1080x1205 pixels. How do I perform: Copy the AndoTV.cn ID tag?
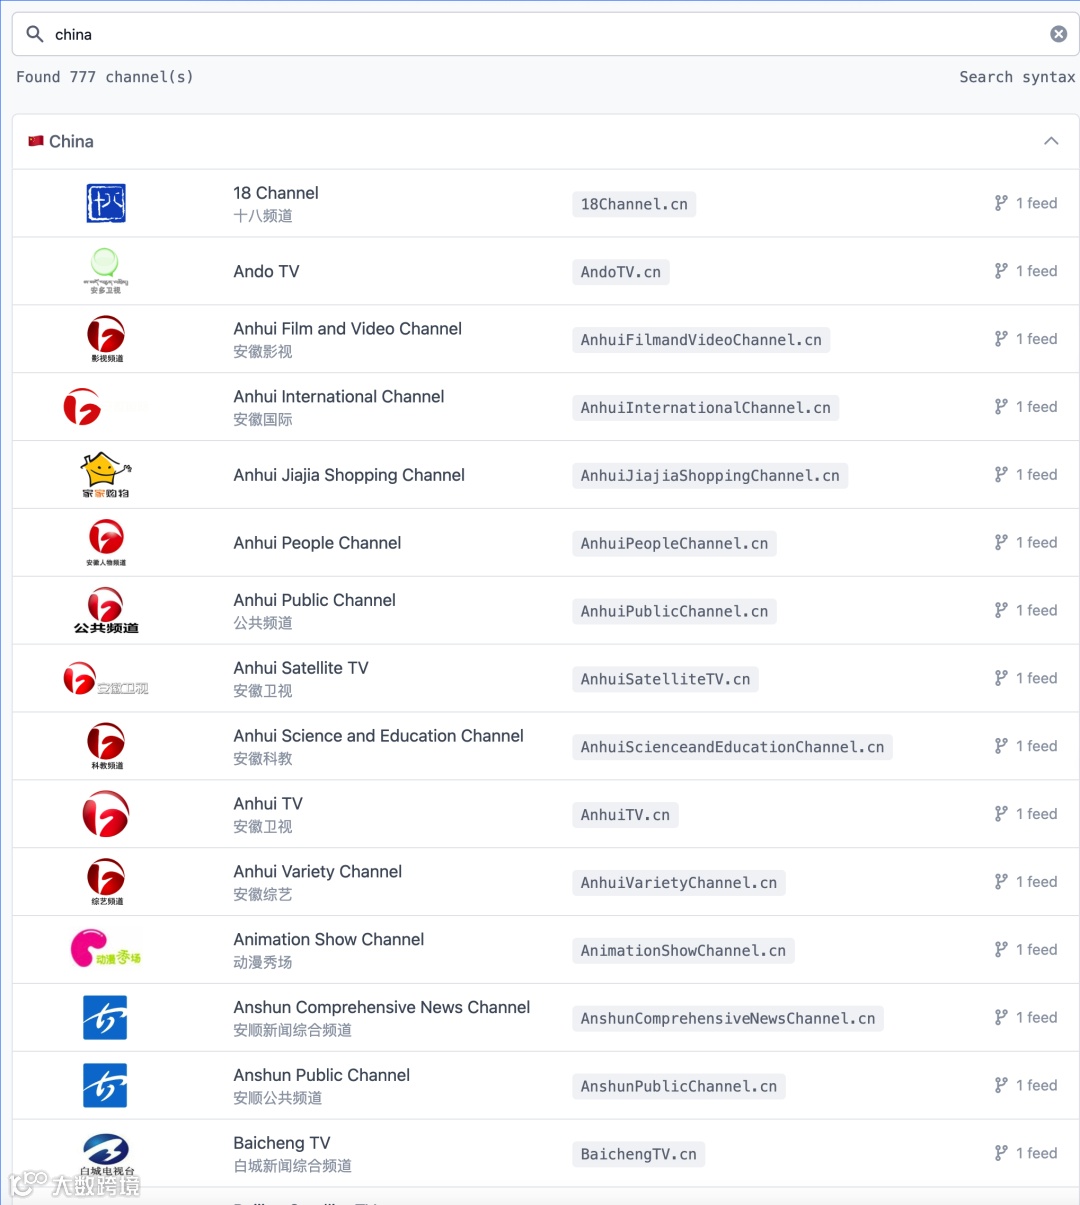[621, 272]
